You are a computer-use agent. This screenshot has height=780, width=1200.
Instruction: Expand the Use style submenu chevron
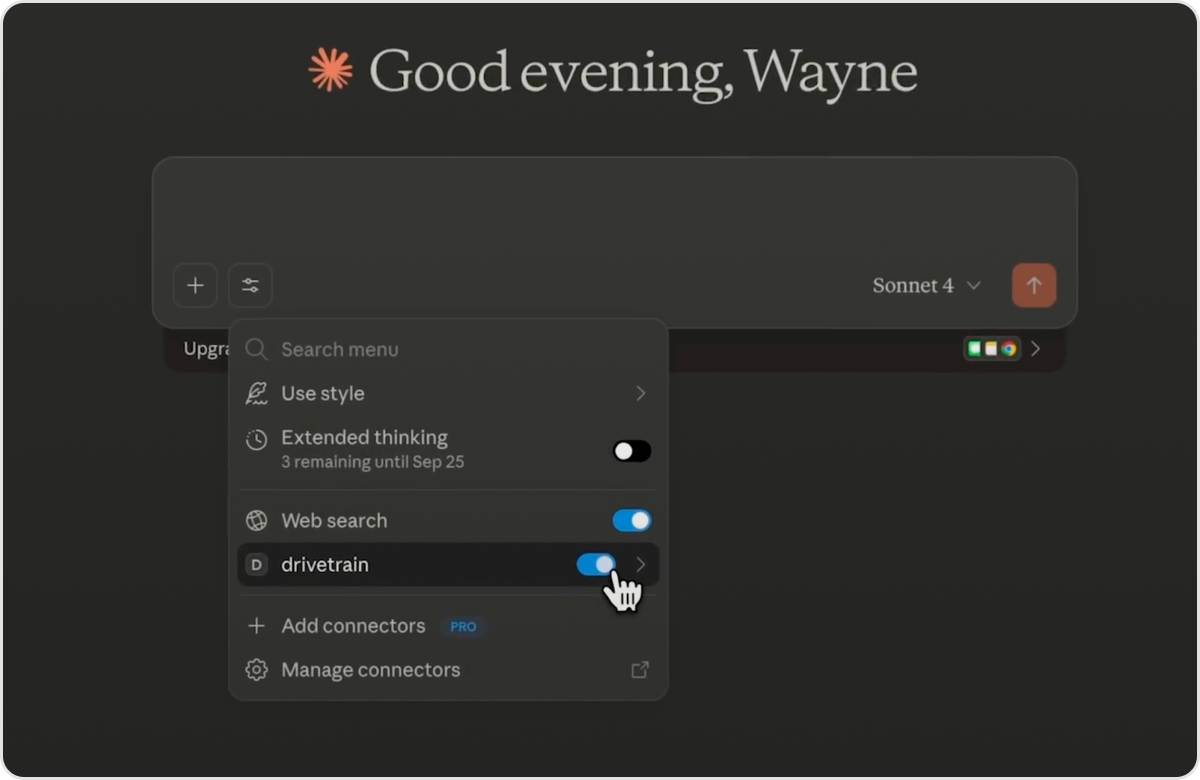(641, 394)
